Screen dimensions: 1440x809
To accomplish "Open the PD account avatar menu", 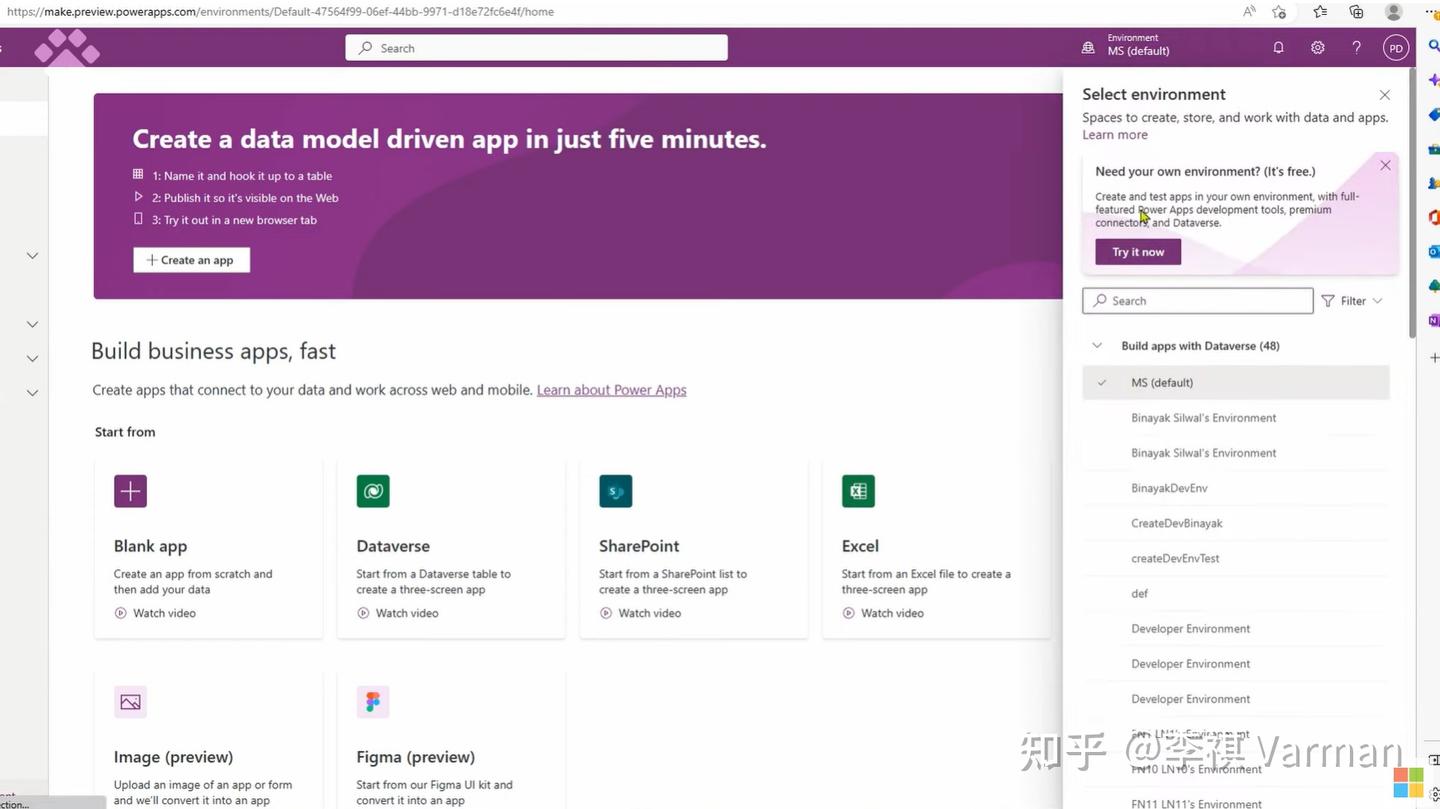I will (x=1396, y=48).
